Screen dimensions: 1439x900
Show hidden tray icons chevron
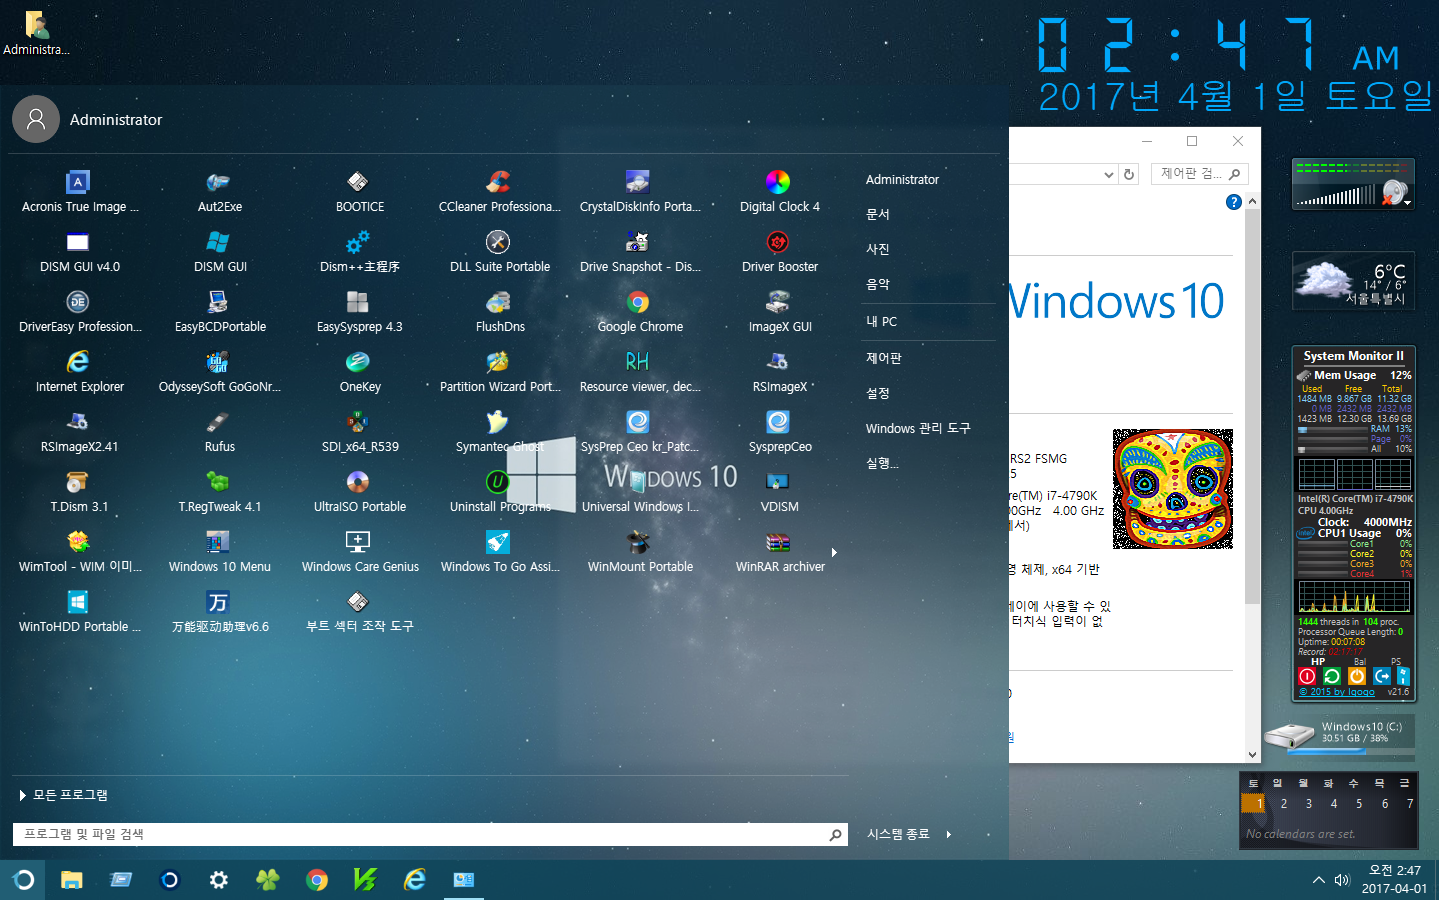1318,880
